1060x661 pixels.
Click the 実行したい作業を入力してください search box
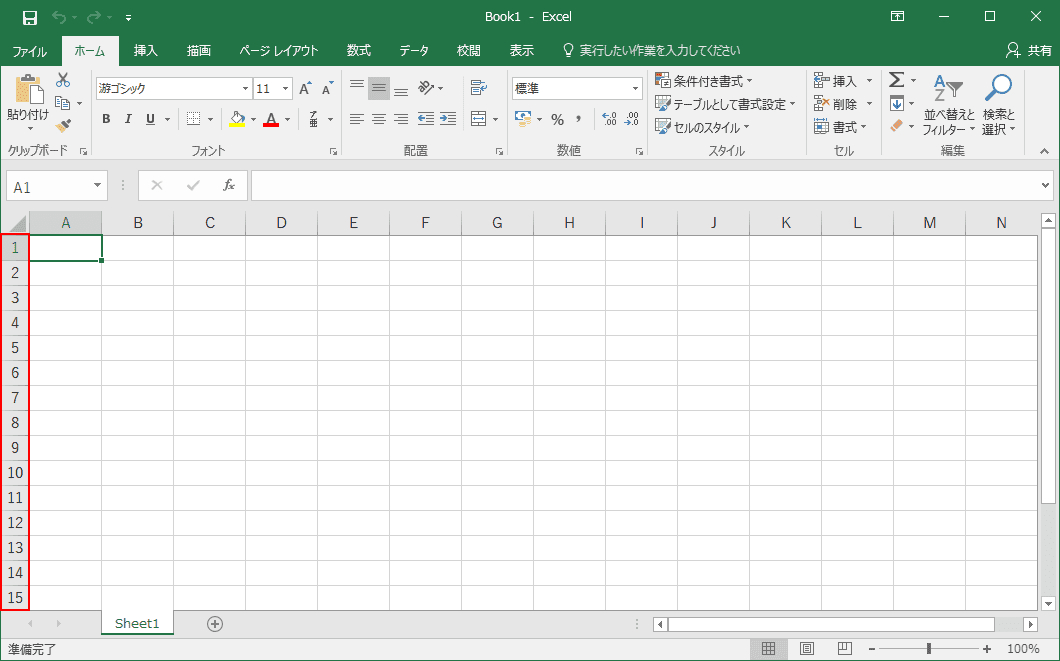(x=660, y=51)
